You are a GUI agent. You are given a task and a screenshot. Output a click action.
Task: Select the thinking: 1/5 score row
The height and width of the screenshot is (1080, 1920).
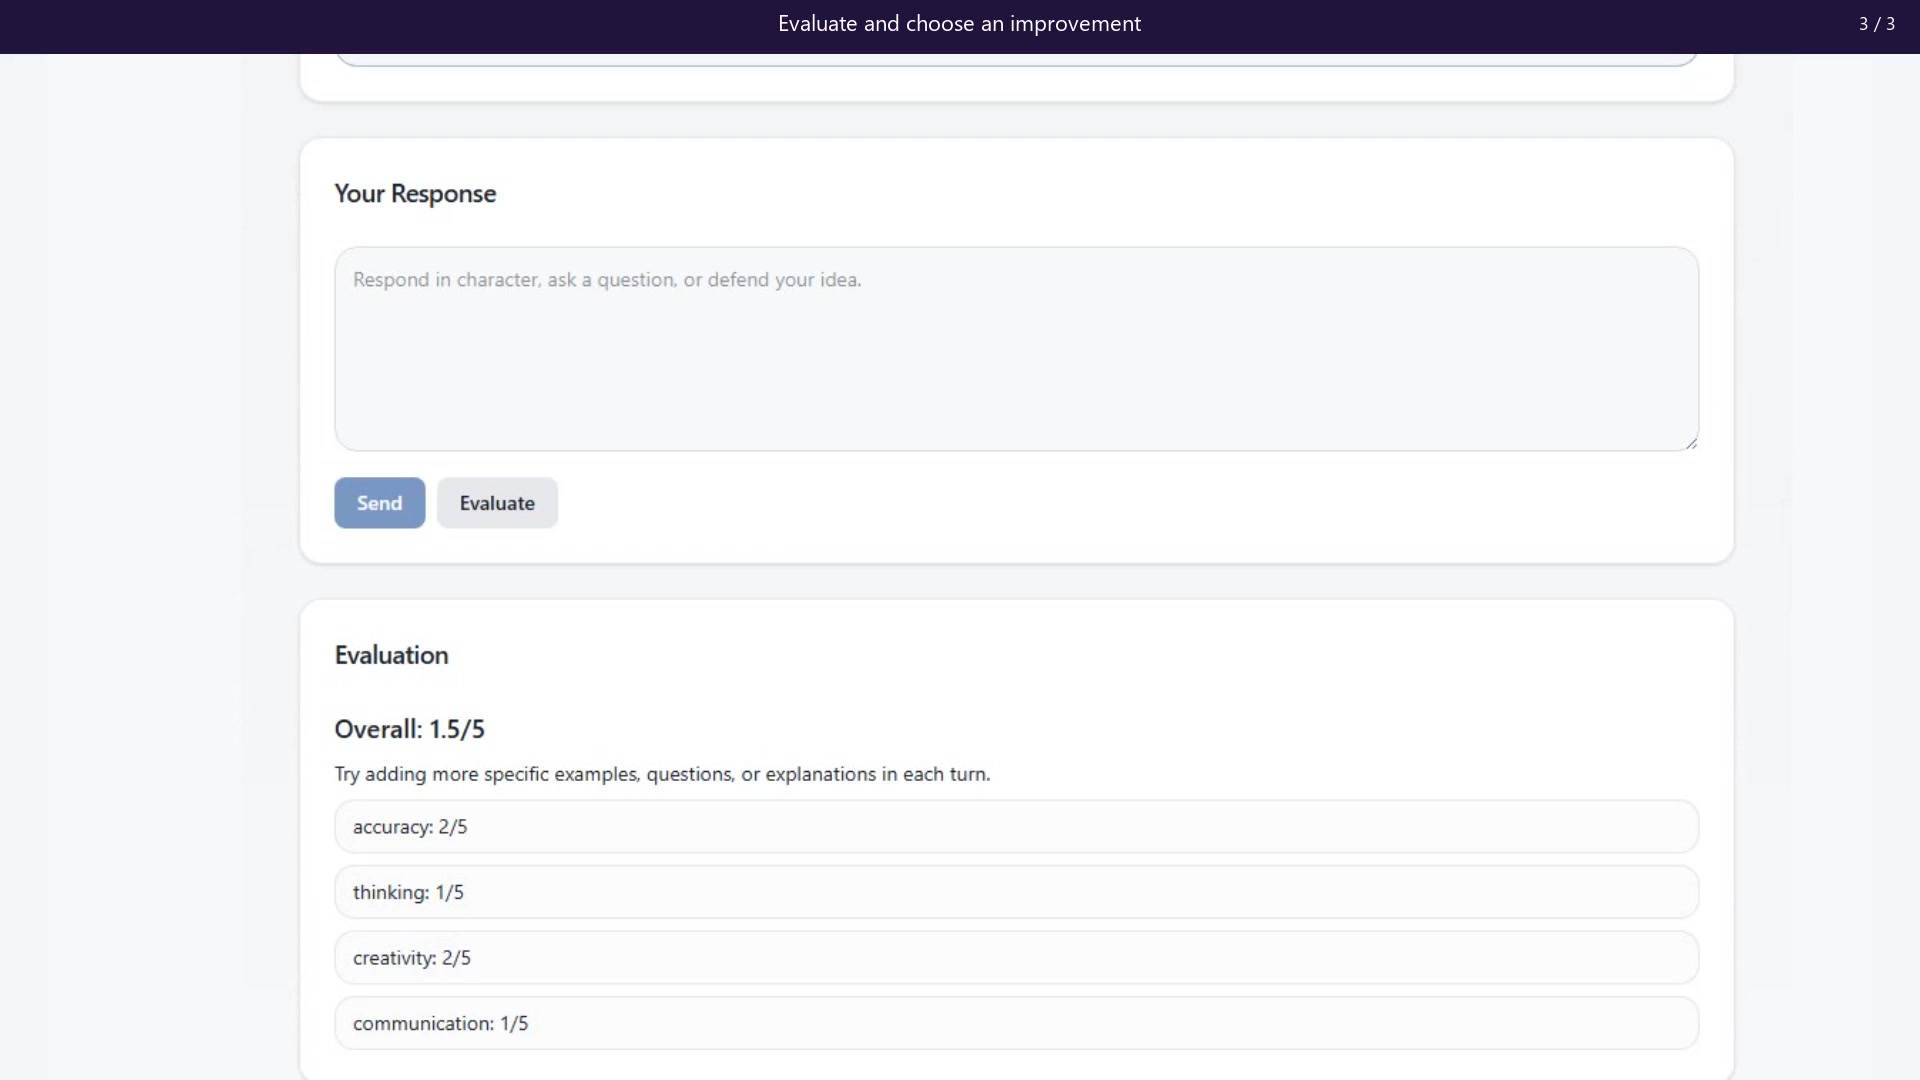[x=1016, y=892]
